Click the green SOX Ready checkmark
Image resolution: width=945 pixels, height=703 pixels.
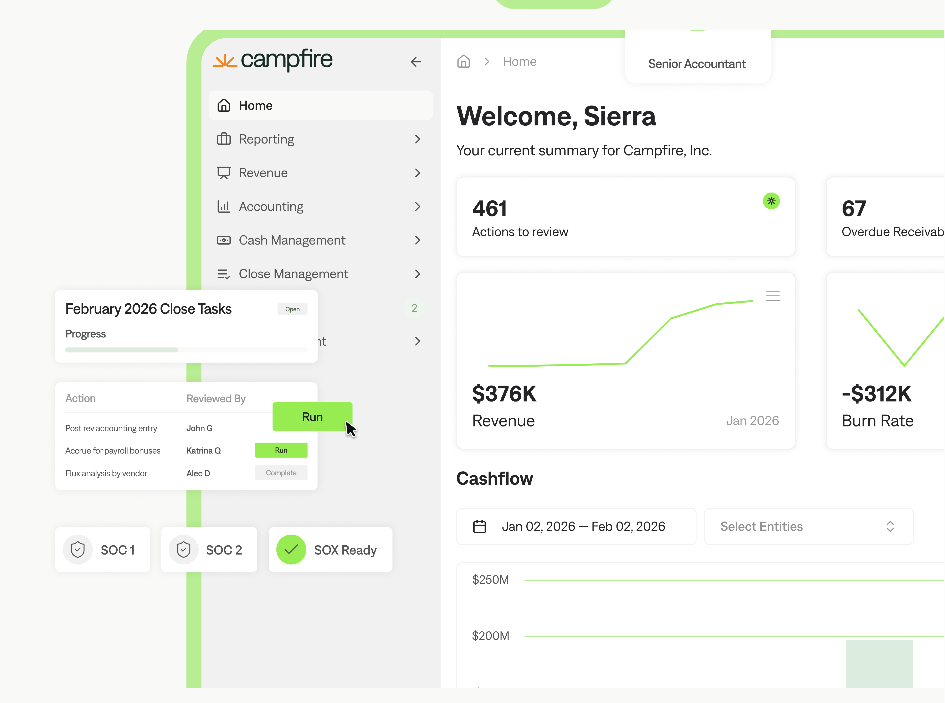click(291, 550)
